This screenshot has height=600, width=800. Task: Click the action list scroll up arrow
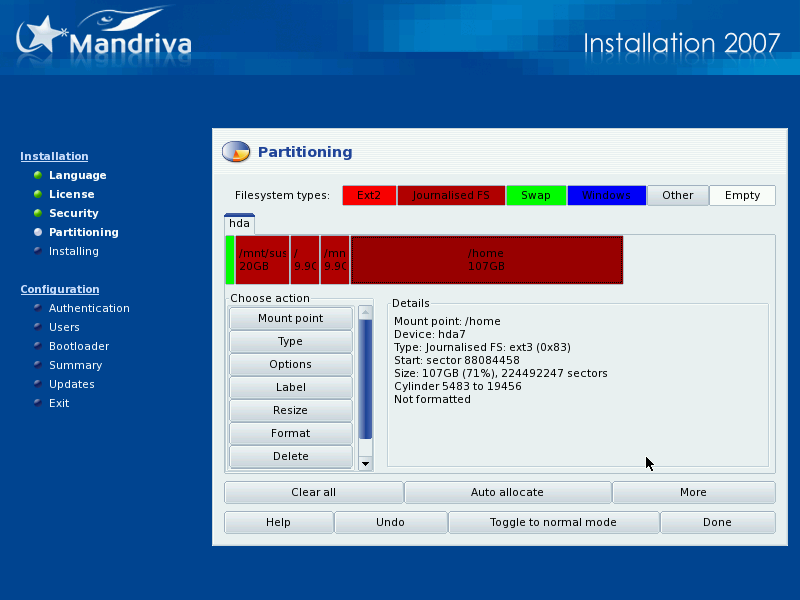tap(365, 312)
